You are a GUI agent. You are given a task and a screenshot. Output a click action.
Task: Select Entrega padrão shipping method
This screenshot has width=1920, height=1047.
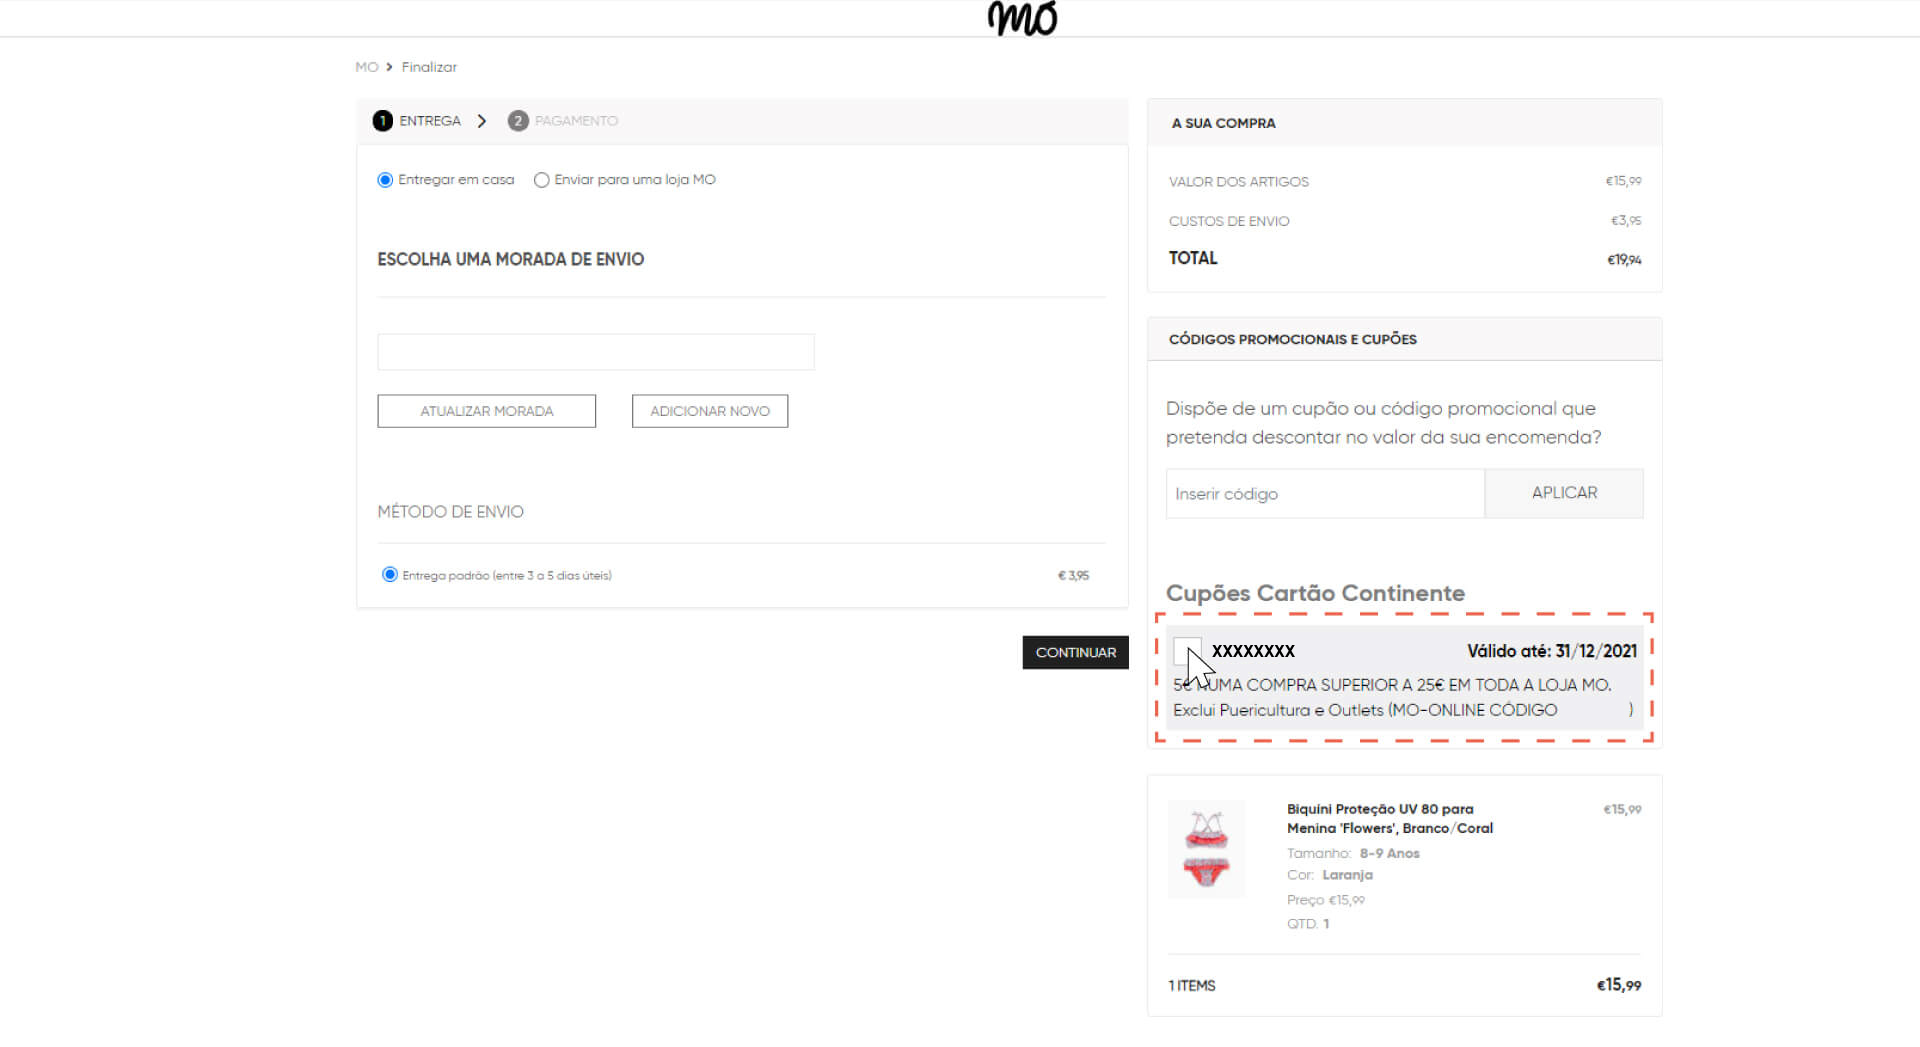[x=390, y=575]
